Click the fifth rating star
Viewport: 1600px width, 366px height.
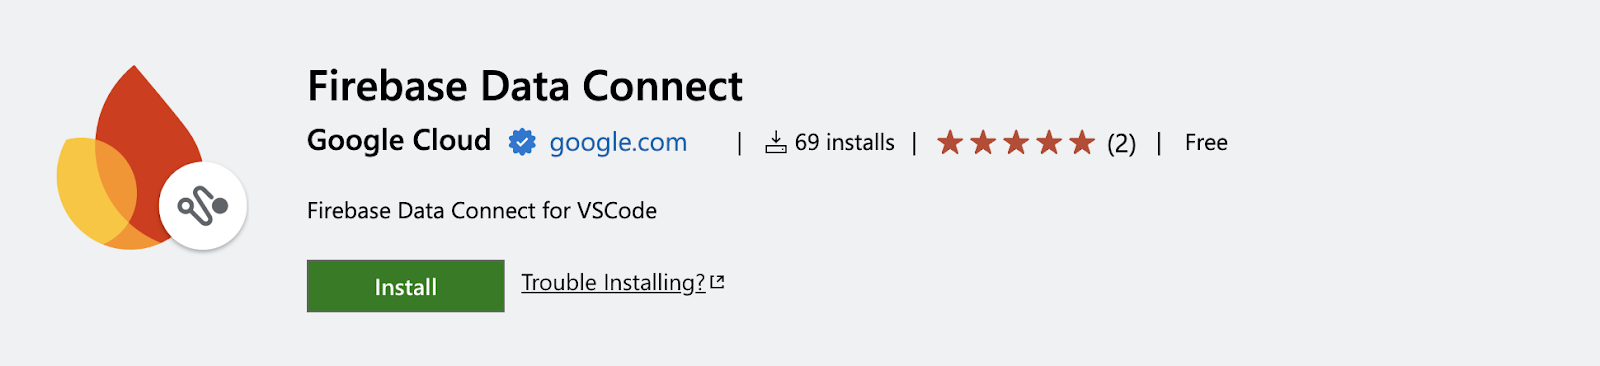point(1082,143)
